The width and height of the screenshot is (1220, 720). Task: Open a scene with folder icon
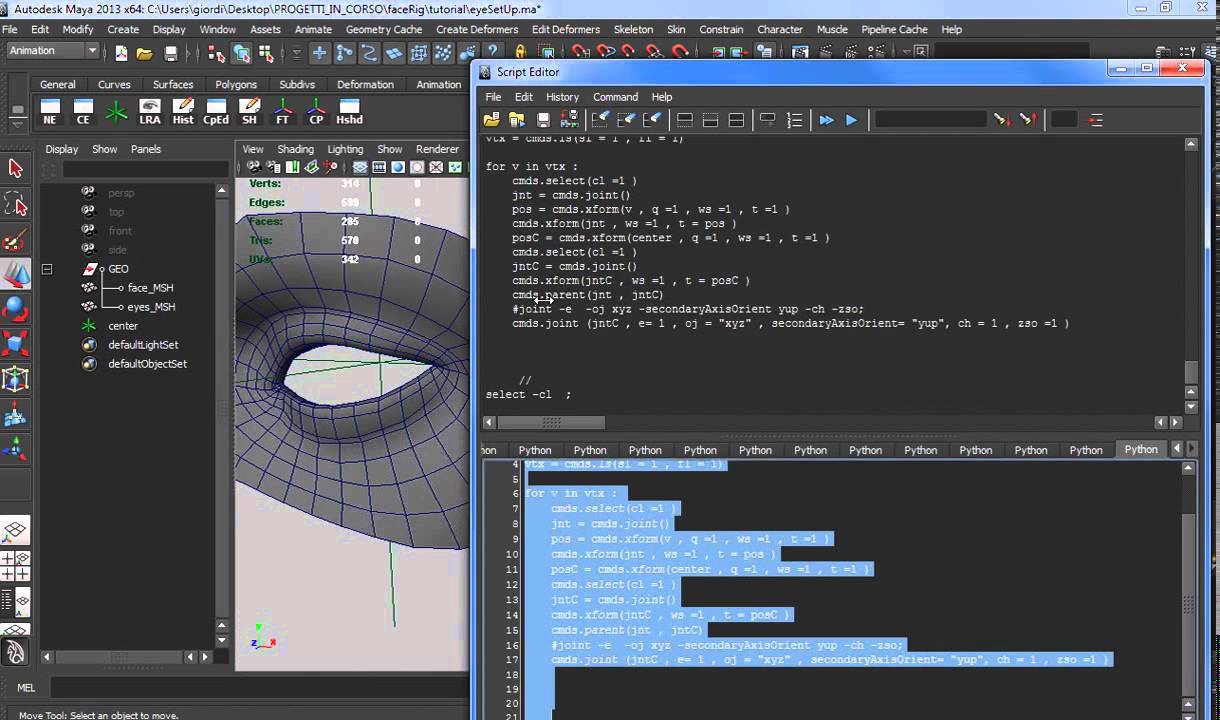(145, 53)
